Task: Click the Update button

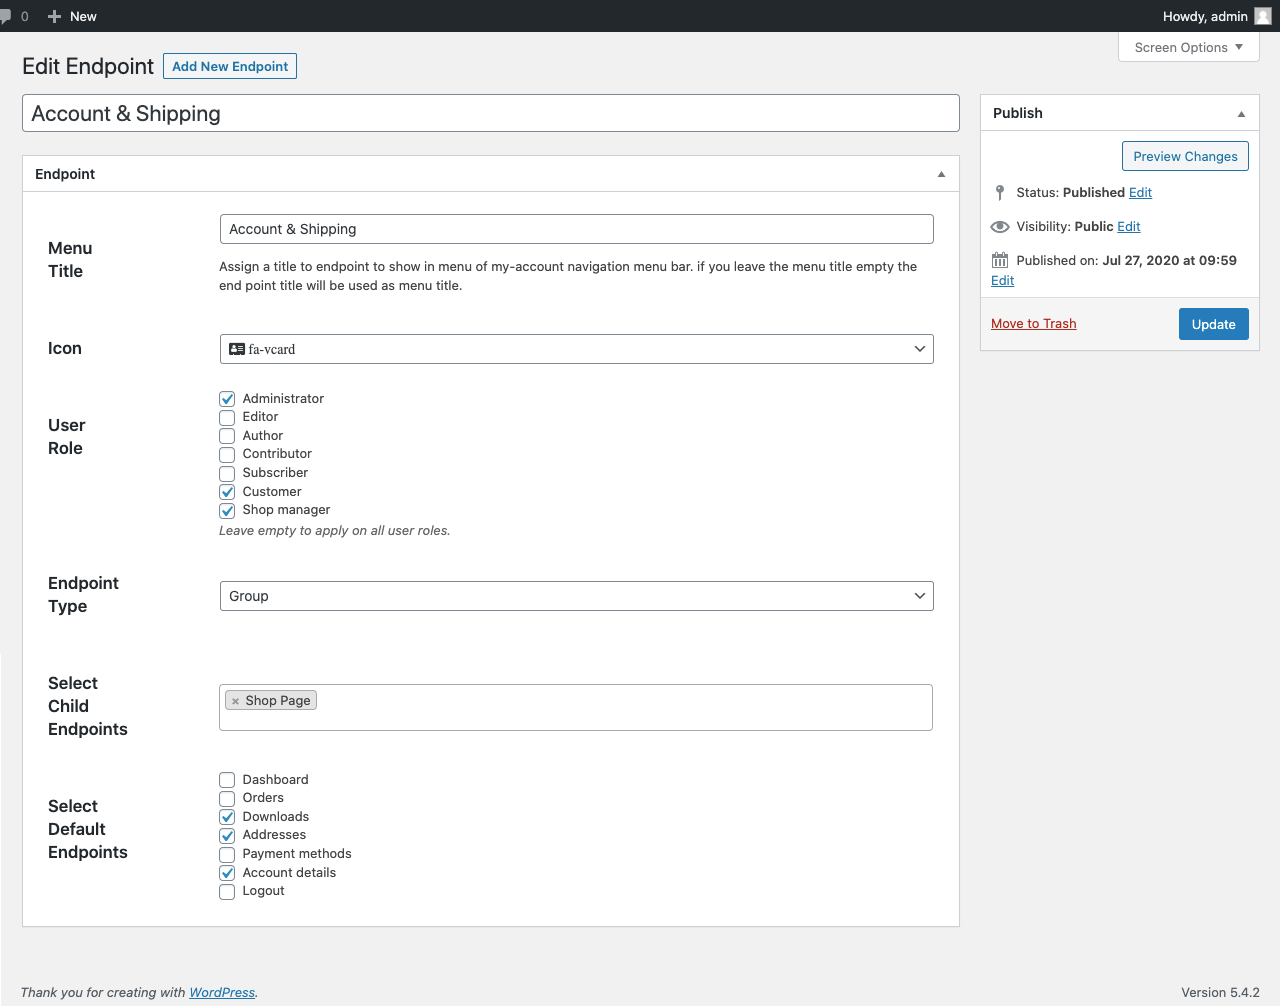Action: point(1213,323)
